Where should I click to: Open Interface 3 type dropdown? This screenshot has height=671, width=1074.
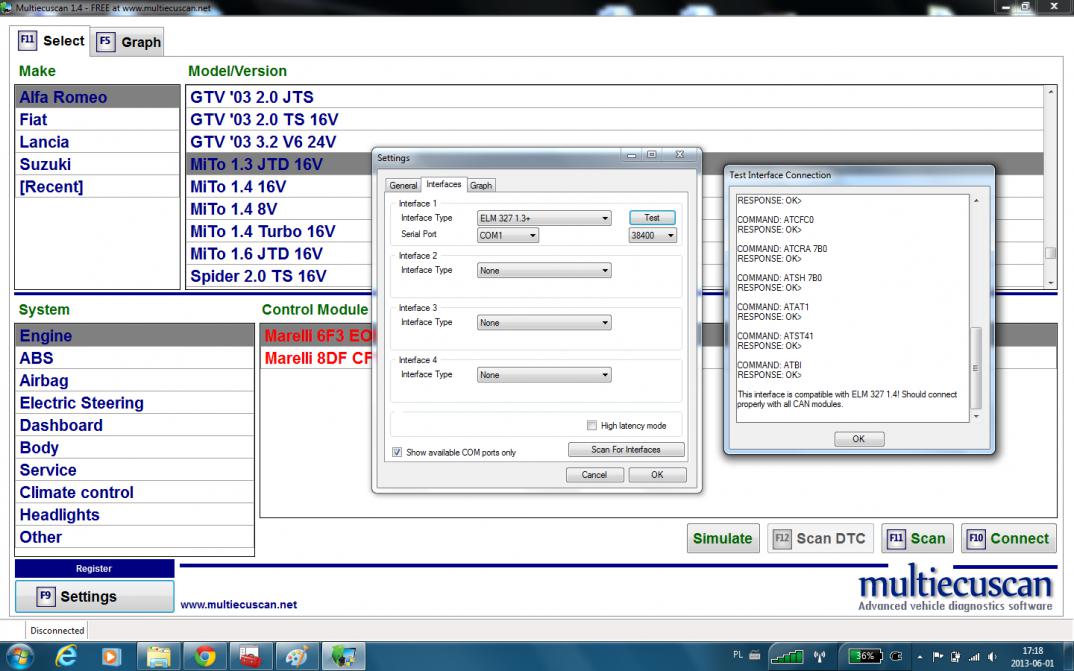tap(544, 322)
